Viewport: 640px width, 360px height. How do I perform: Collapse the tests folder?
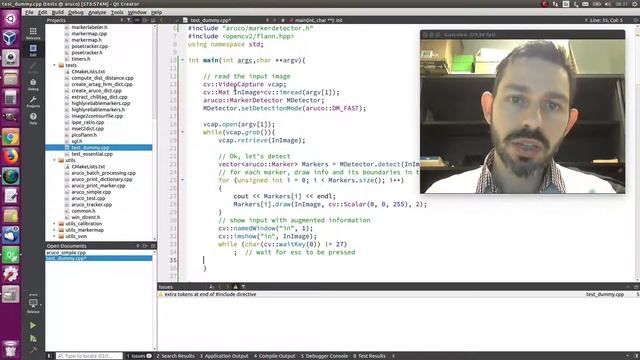coord(55,65)
